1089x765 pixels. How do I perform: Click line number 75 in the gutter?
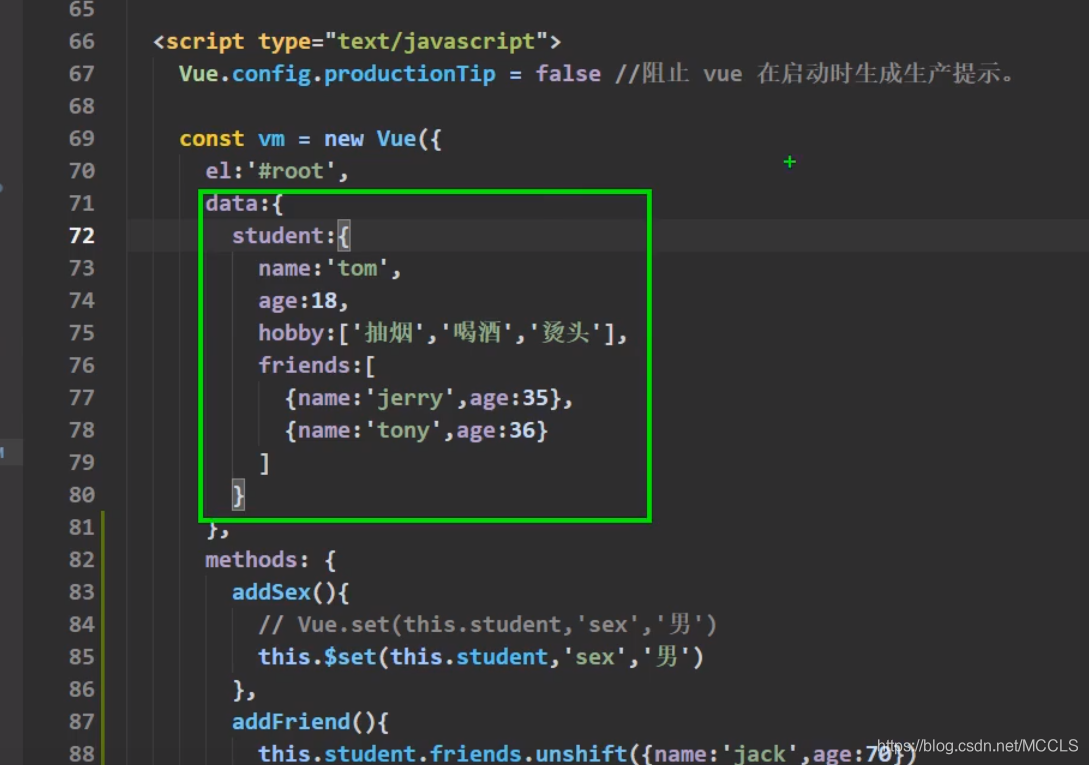[81, 333]
